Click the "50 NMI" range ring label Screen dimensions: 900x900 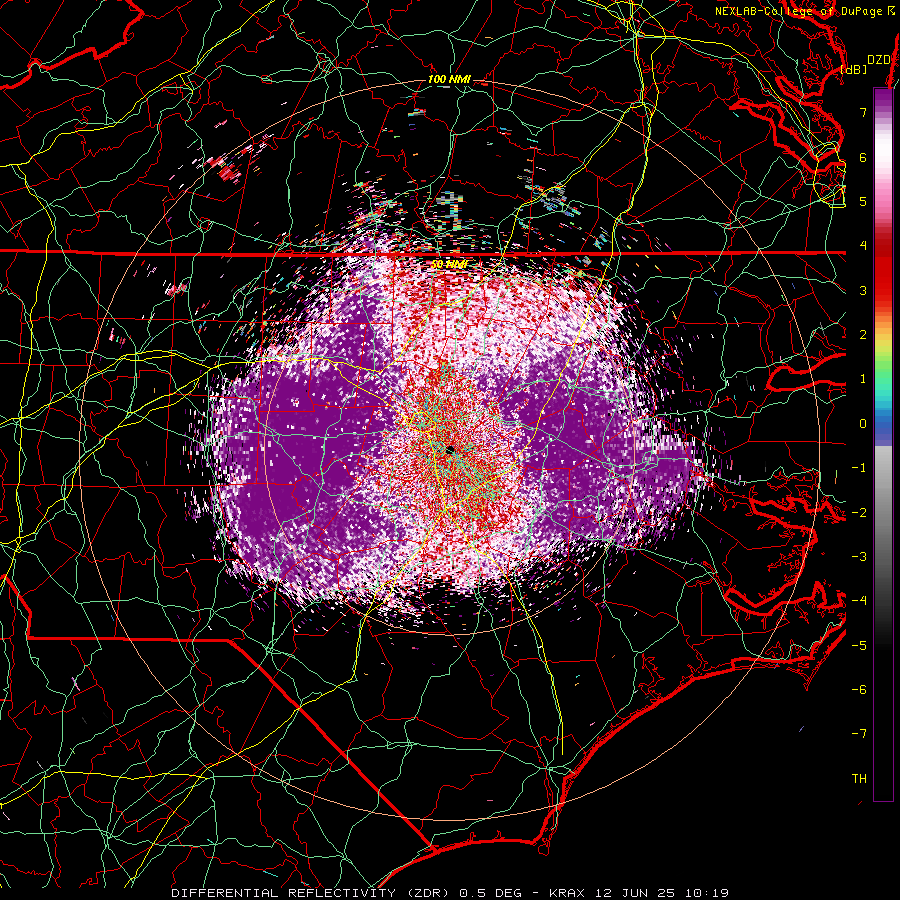[x=449, y=264]
